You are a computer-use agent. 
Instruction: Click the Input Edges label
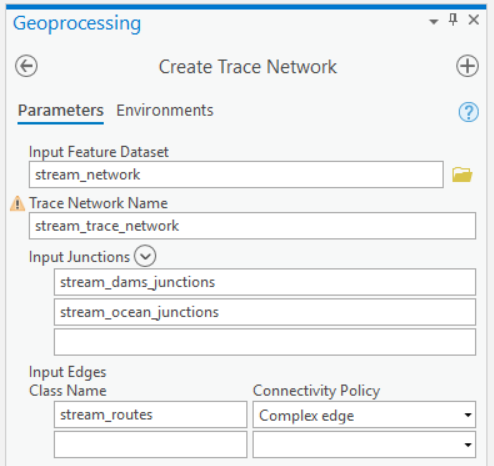coord(68,372)
